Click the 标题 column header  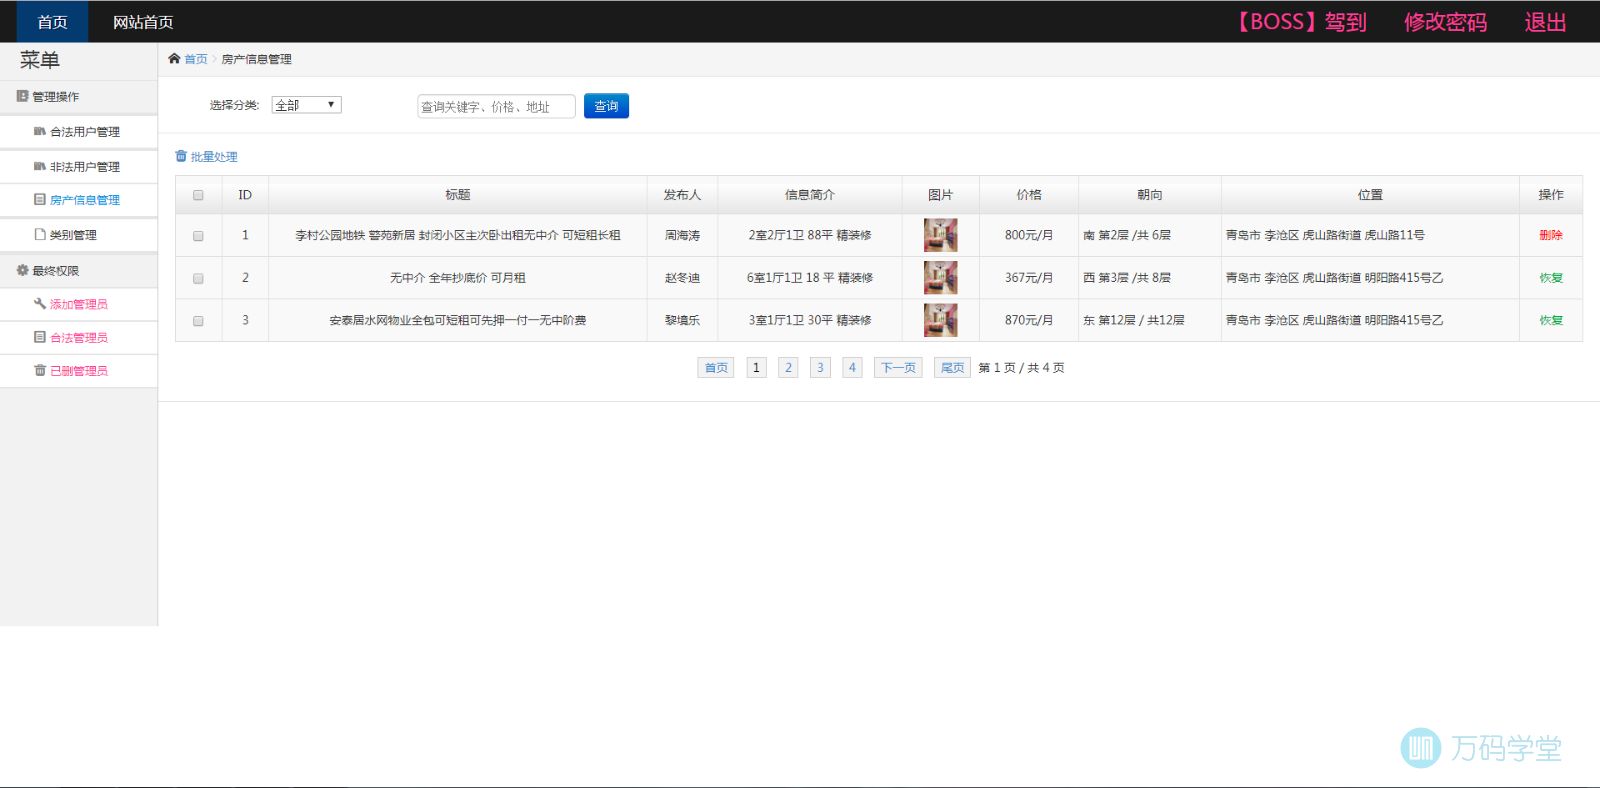458,195
